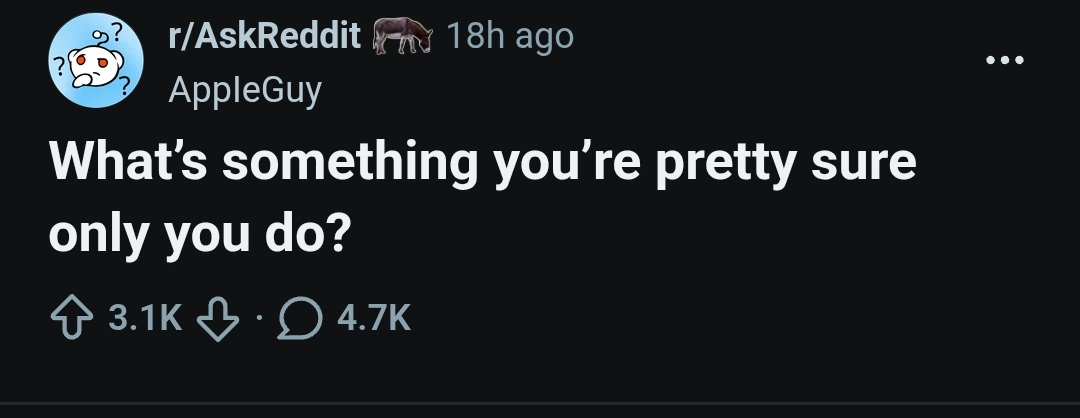Upvote the AskReddit post
The width and height of the screenshot is (1080, 418).
pyautogui.click(x=74, y=318)
